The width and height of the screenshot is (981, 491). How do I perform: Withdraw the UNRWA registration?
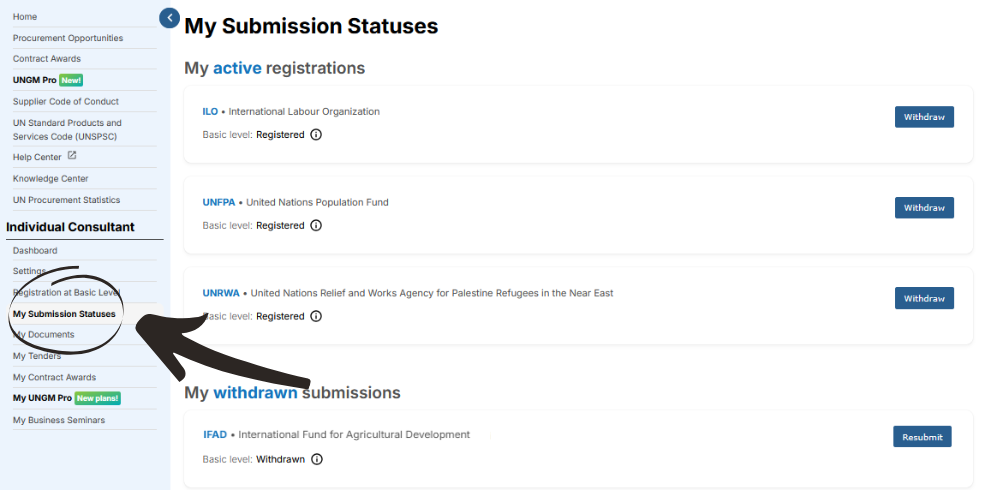[924, 298]
